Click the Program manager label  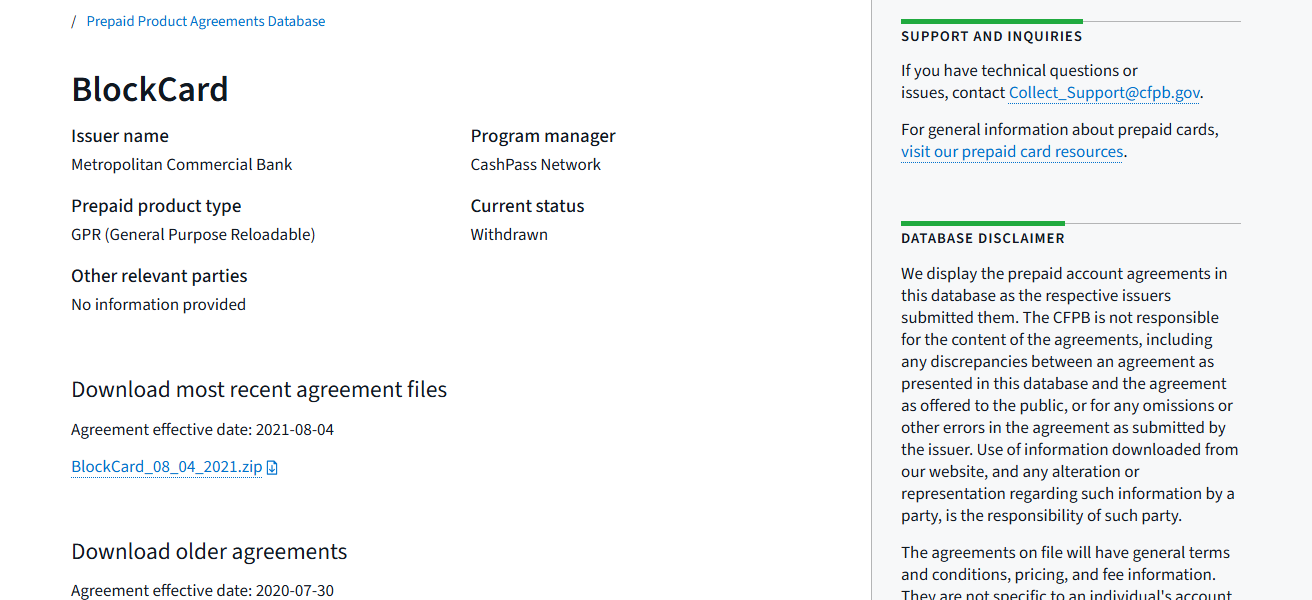[543, 136]
